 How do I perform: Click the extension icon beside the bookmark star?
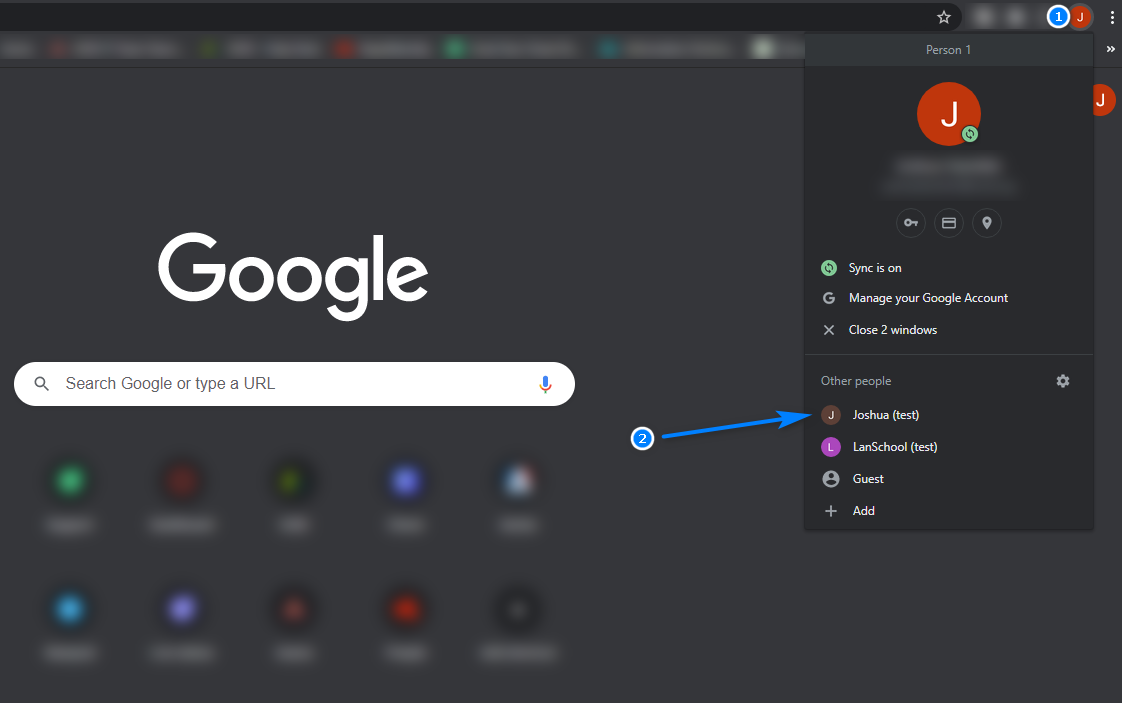[x=981, y=17]
